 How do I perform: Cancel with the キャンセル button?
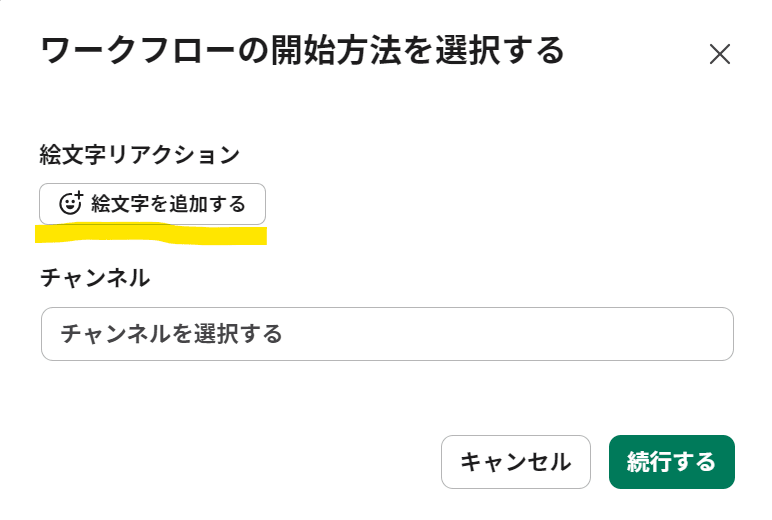515,462
